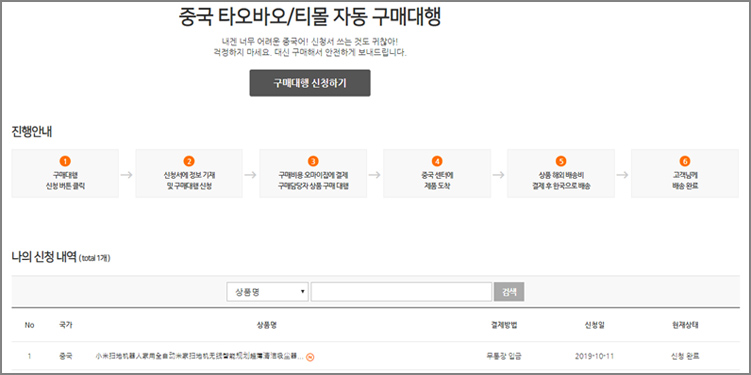Image resolution: width=751 pixels, height=375 pixels.
Task: Click the 검색 search button
Action: [x=509, y=292]
